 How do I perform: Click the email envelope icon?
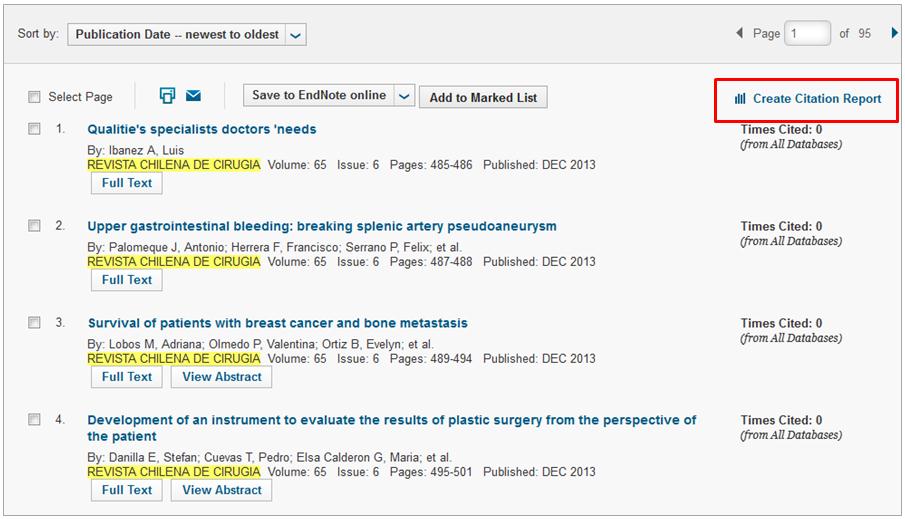point(194,96)
